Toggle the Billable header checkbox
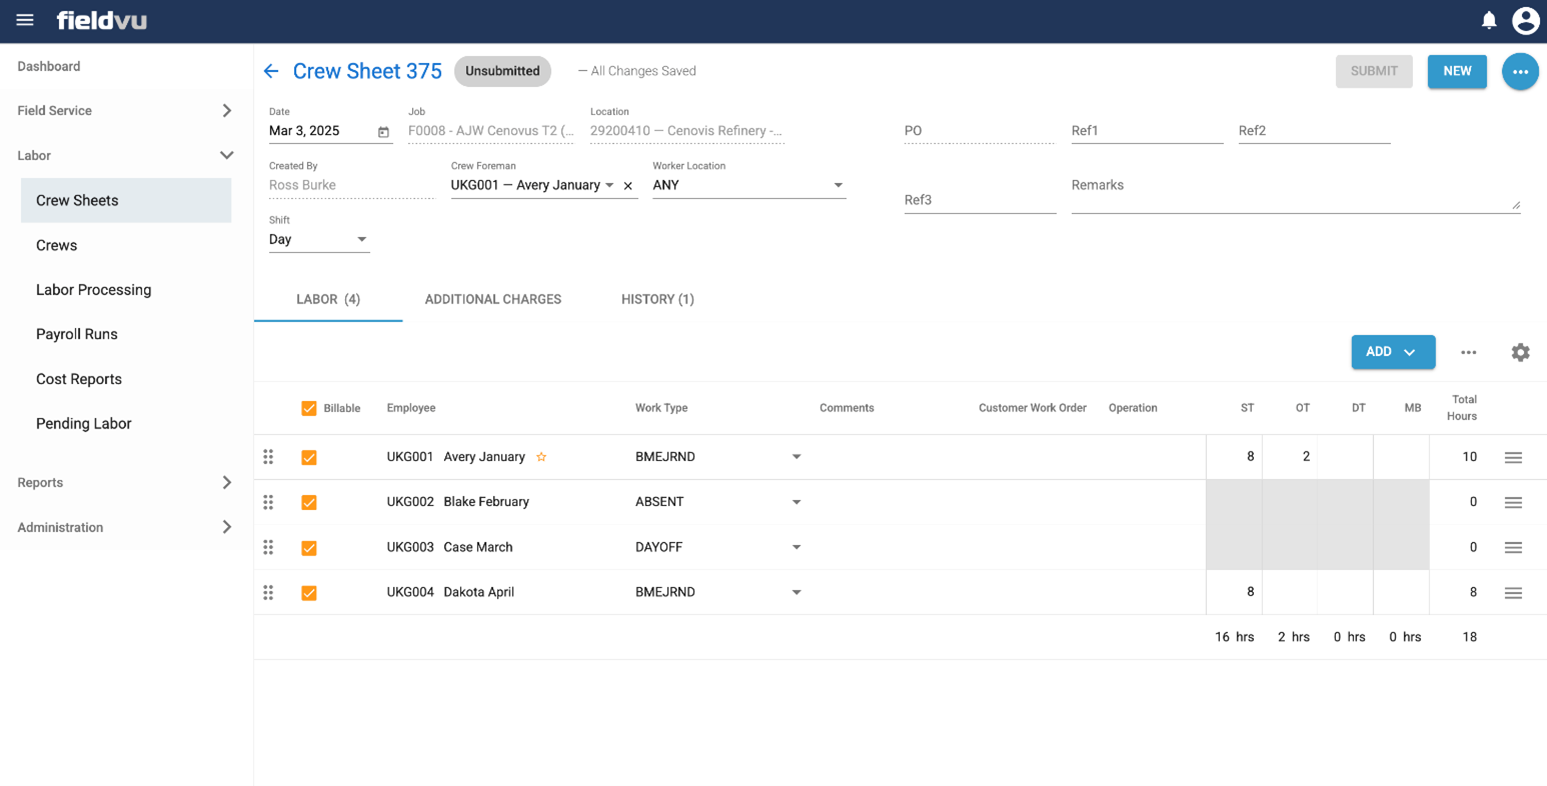Screen dimensions: 1547x786 (x=309, y=408)
